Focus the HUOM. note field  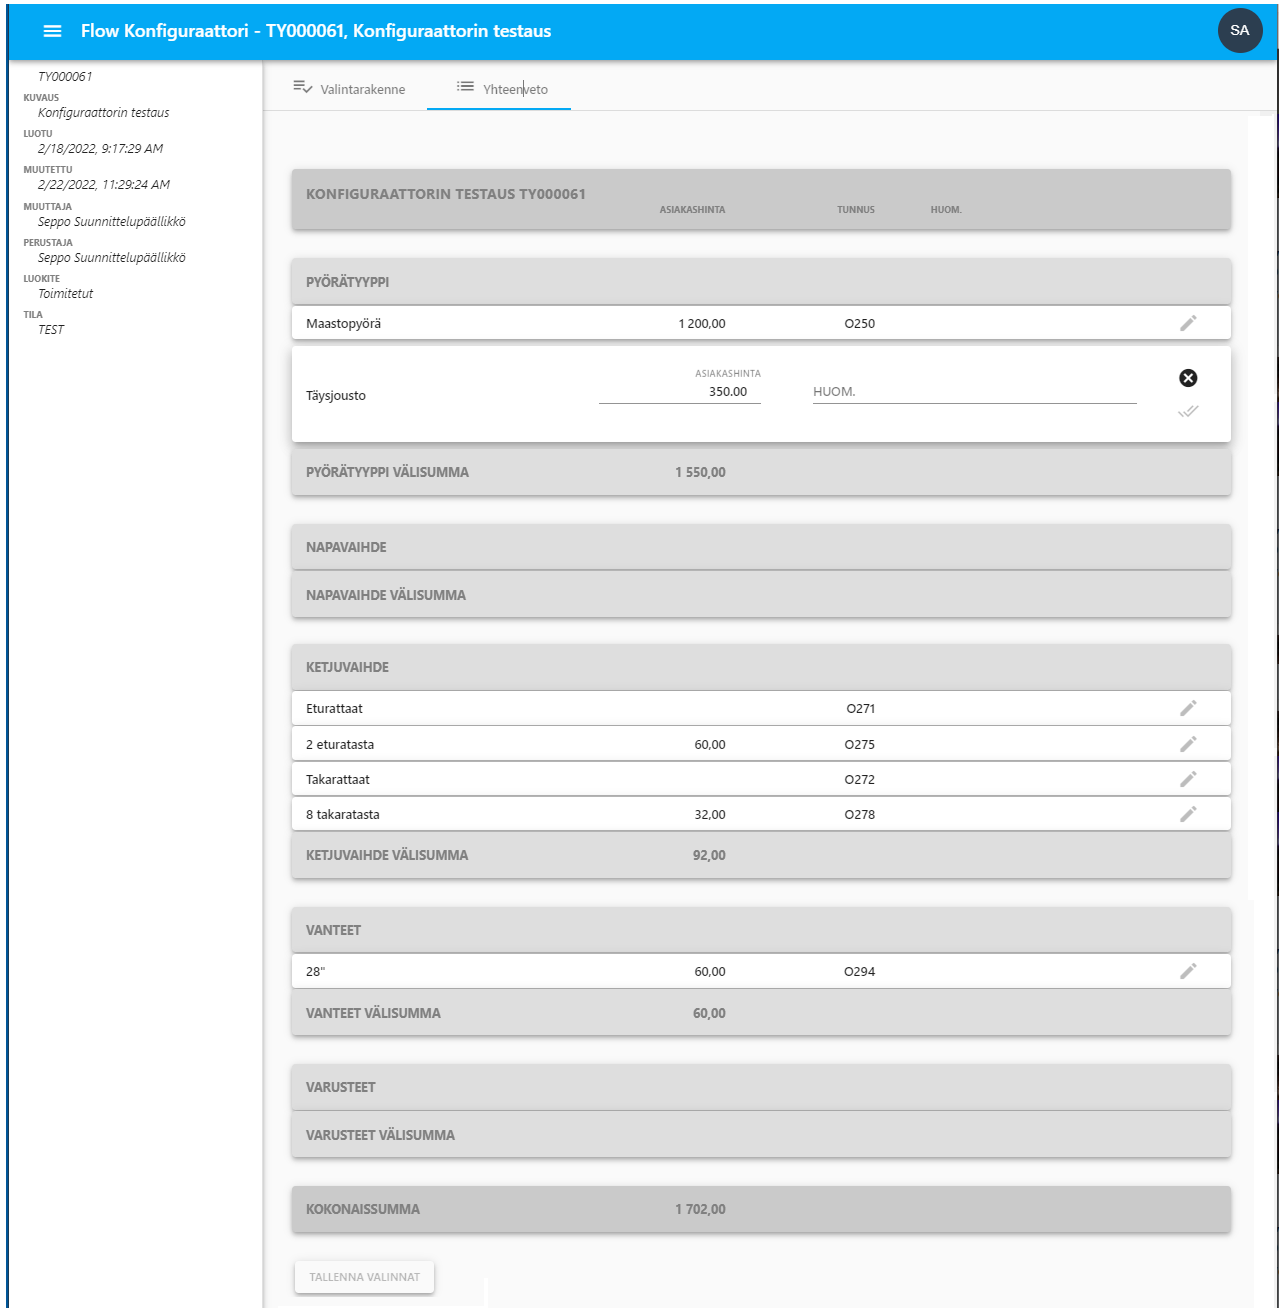[x=974, y=392]
